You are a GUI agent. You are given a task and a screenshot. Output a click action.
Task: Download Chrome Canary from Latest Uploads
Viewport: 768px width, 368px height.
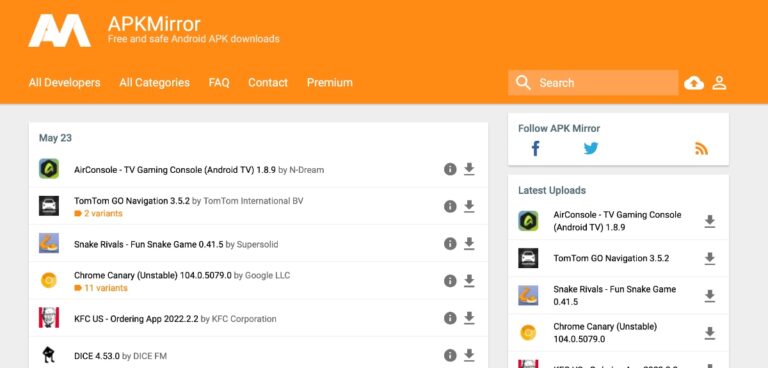(710, 333)
